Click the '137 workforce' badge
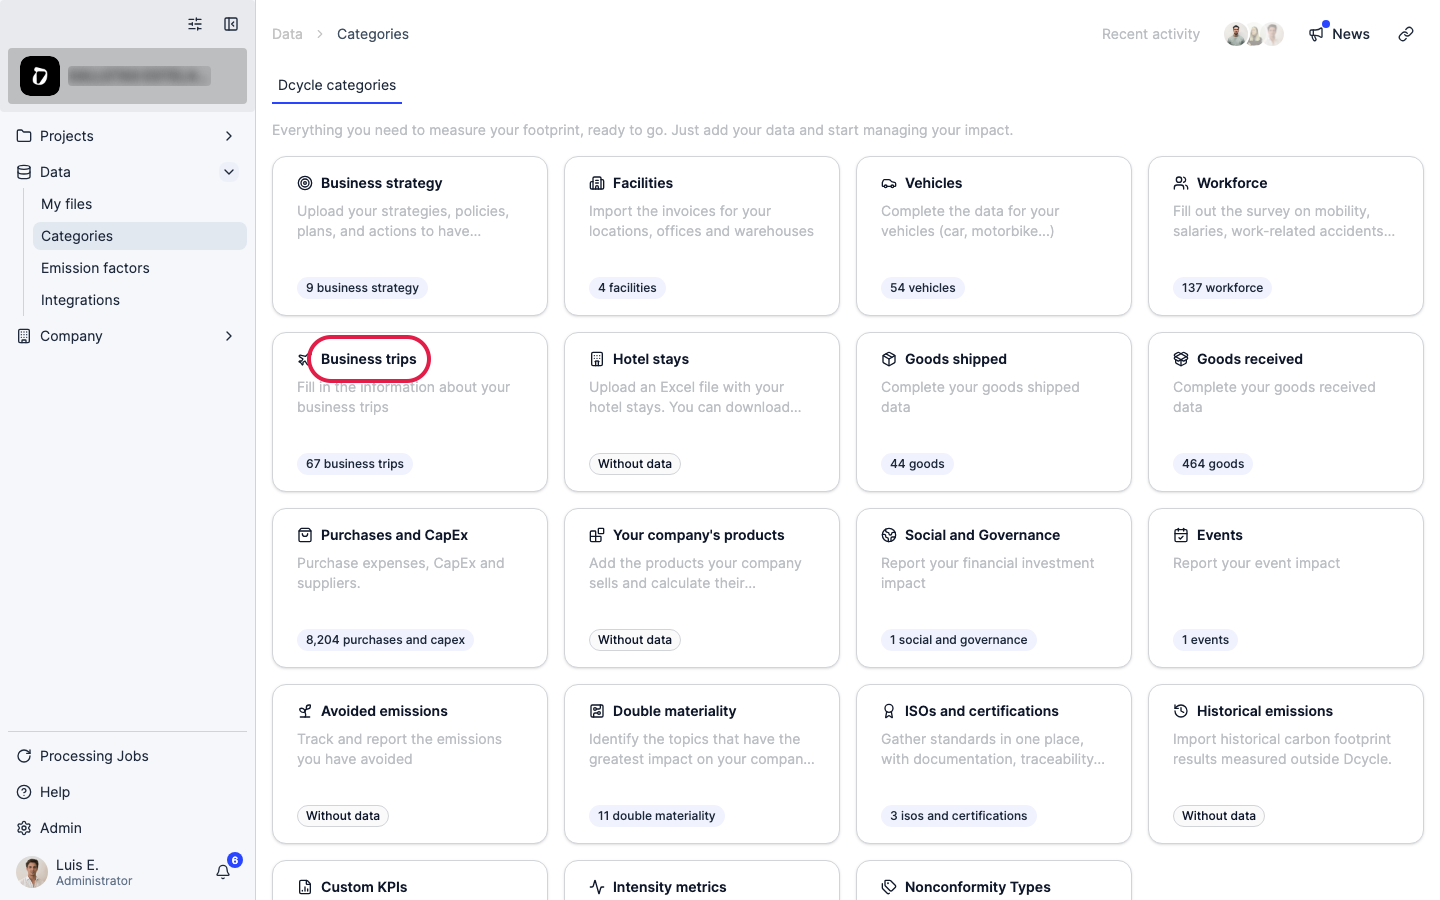The width and height of the screenshot is (1440, 900). click(1222, 288)
